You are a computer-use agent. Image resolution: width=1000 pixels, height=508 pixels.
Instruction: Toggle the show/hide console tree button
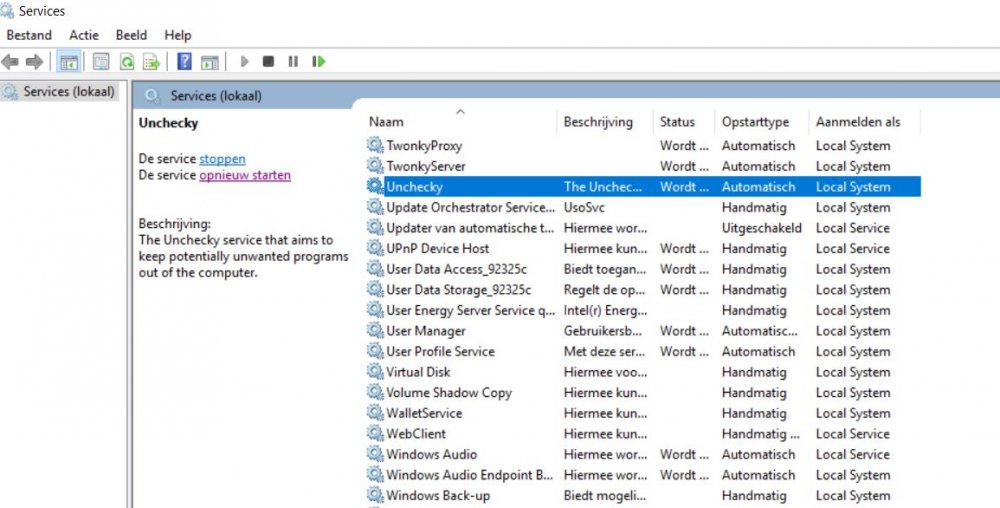point(69,62)
